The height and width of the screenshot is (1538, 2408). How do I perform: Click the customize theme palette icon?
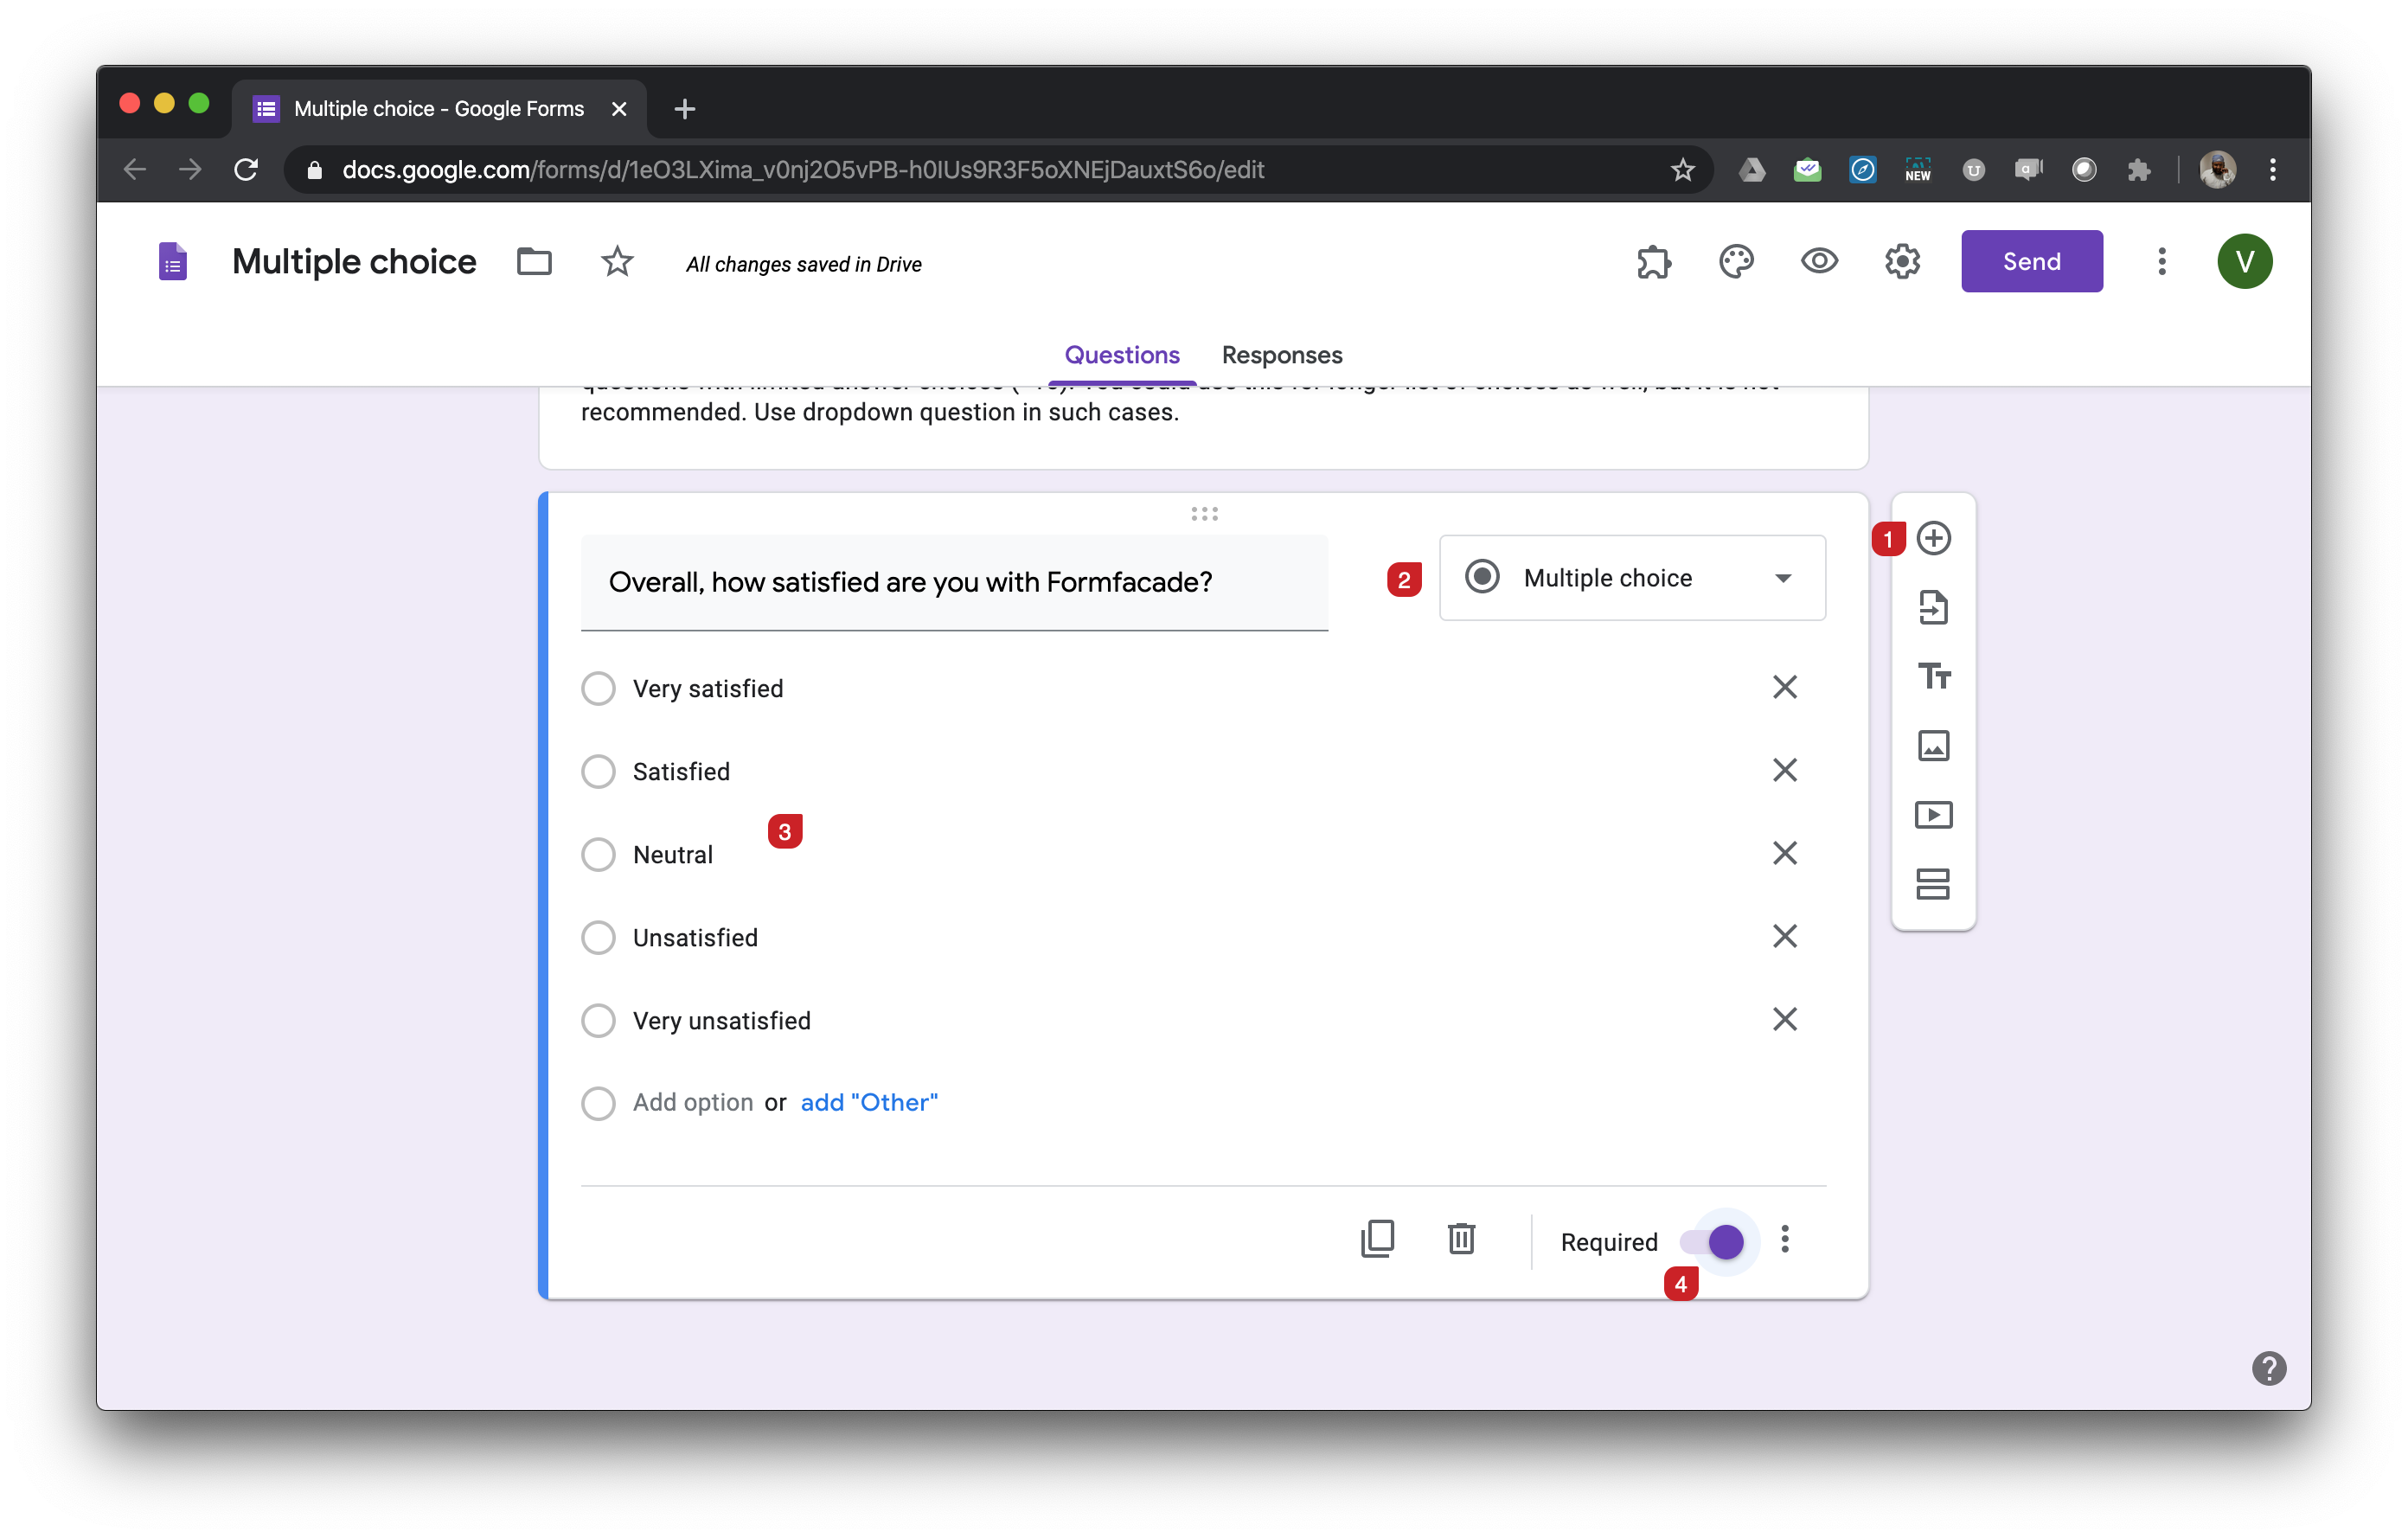point(1738,261)
